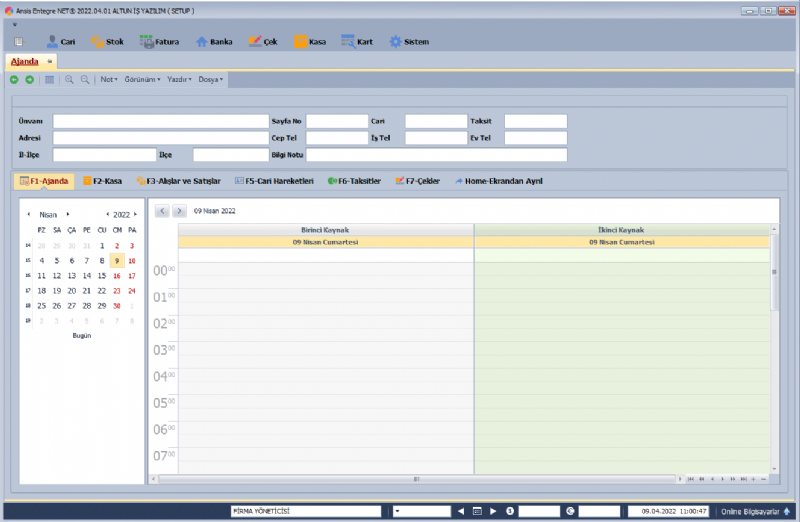This screenshot has height=522, width=800.
Task: Click the panel icon left of Cari
Action: tap(18, 42)
